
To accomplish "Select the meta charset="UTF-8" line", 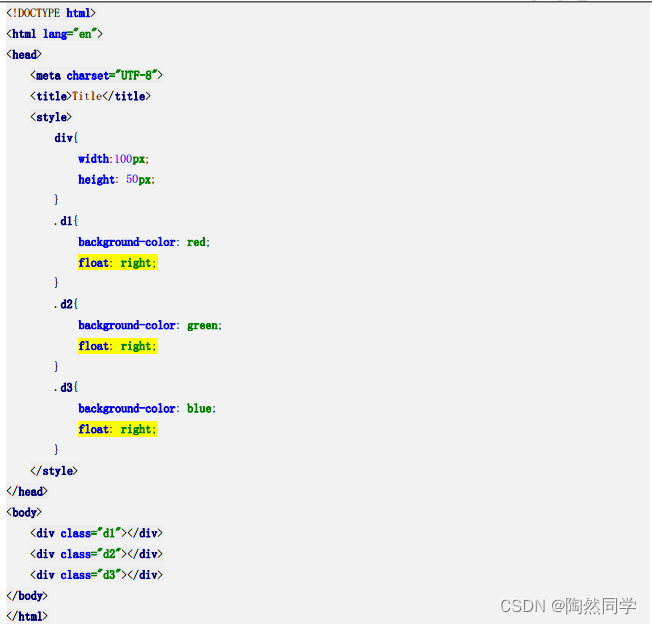I will [x=96, y=76].
